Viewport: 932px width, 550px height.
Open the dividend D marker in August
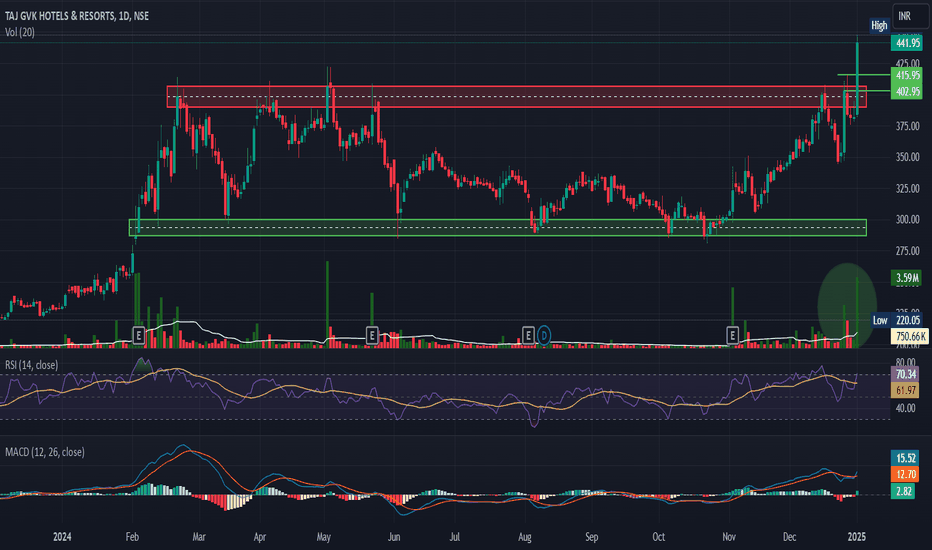pyautogui.click(x=544, y=335)
